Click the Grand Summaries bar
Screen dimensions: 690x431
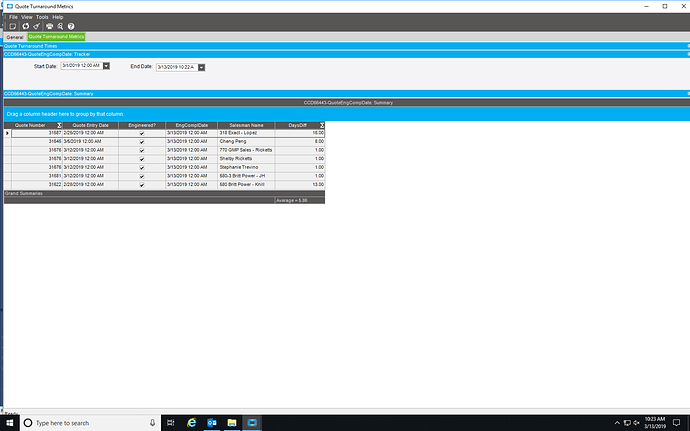[x=165, y=193]
